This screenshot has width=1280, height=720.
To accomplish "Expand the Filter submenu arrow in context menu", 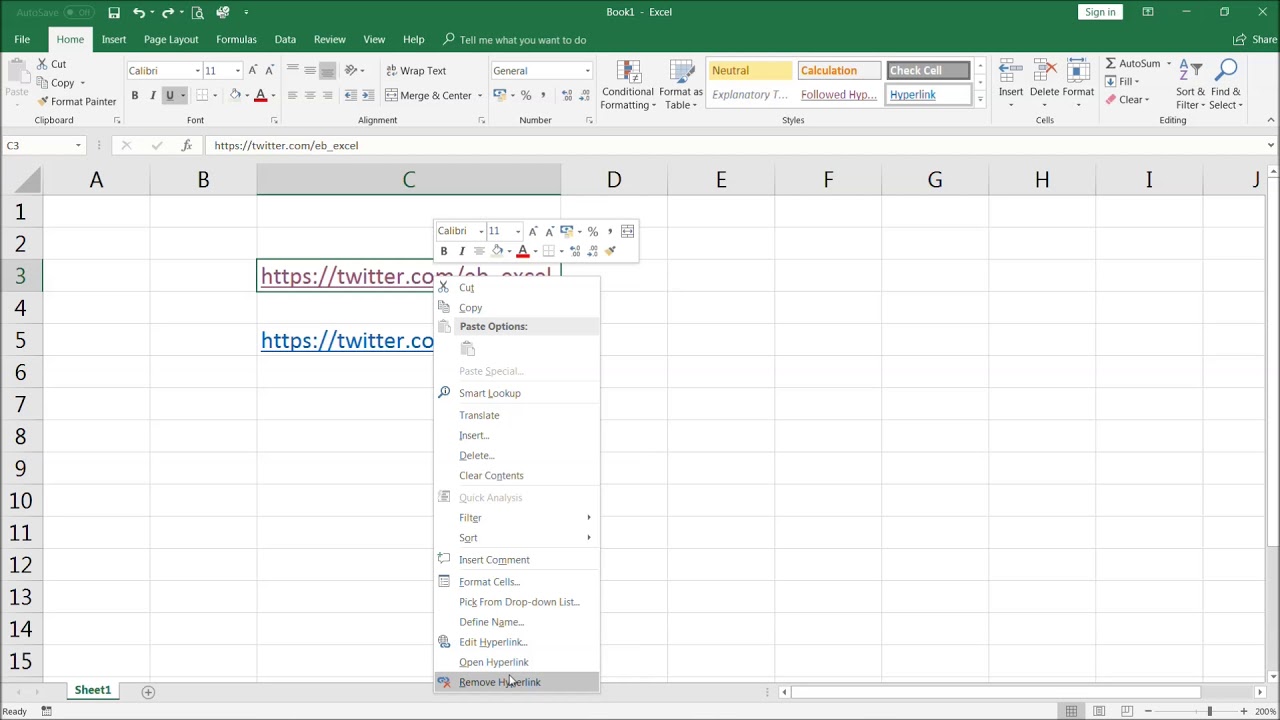I will tap(588, 518).
